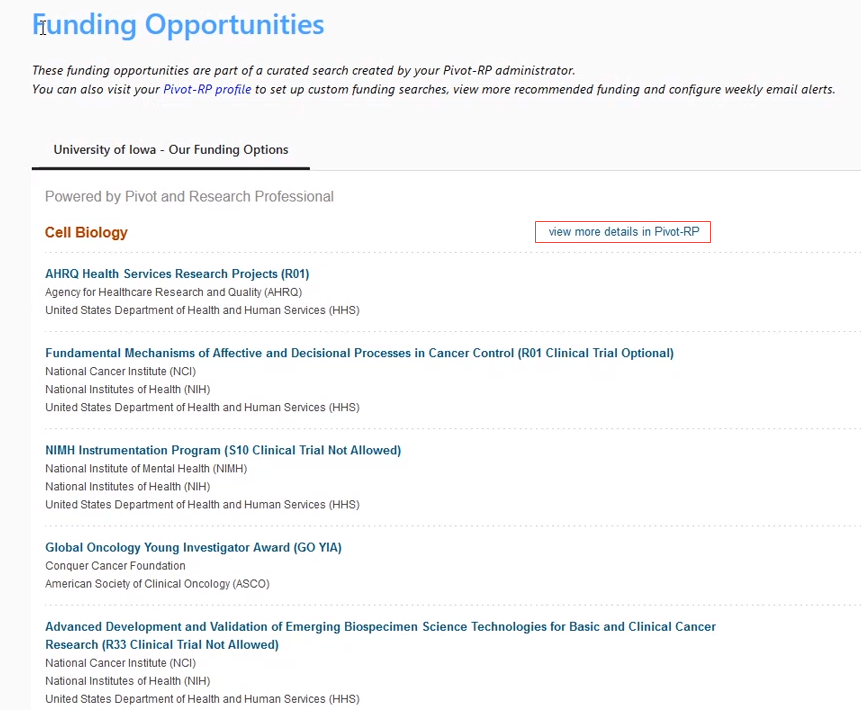Click Powered by Pivot and Research Professional text
The height and width of the screenshot is (710, 861).
point(189,197)
